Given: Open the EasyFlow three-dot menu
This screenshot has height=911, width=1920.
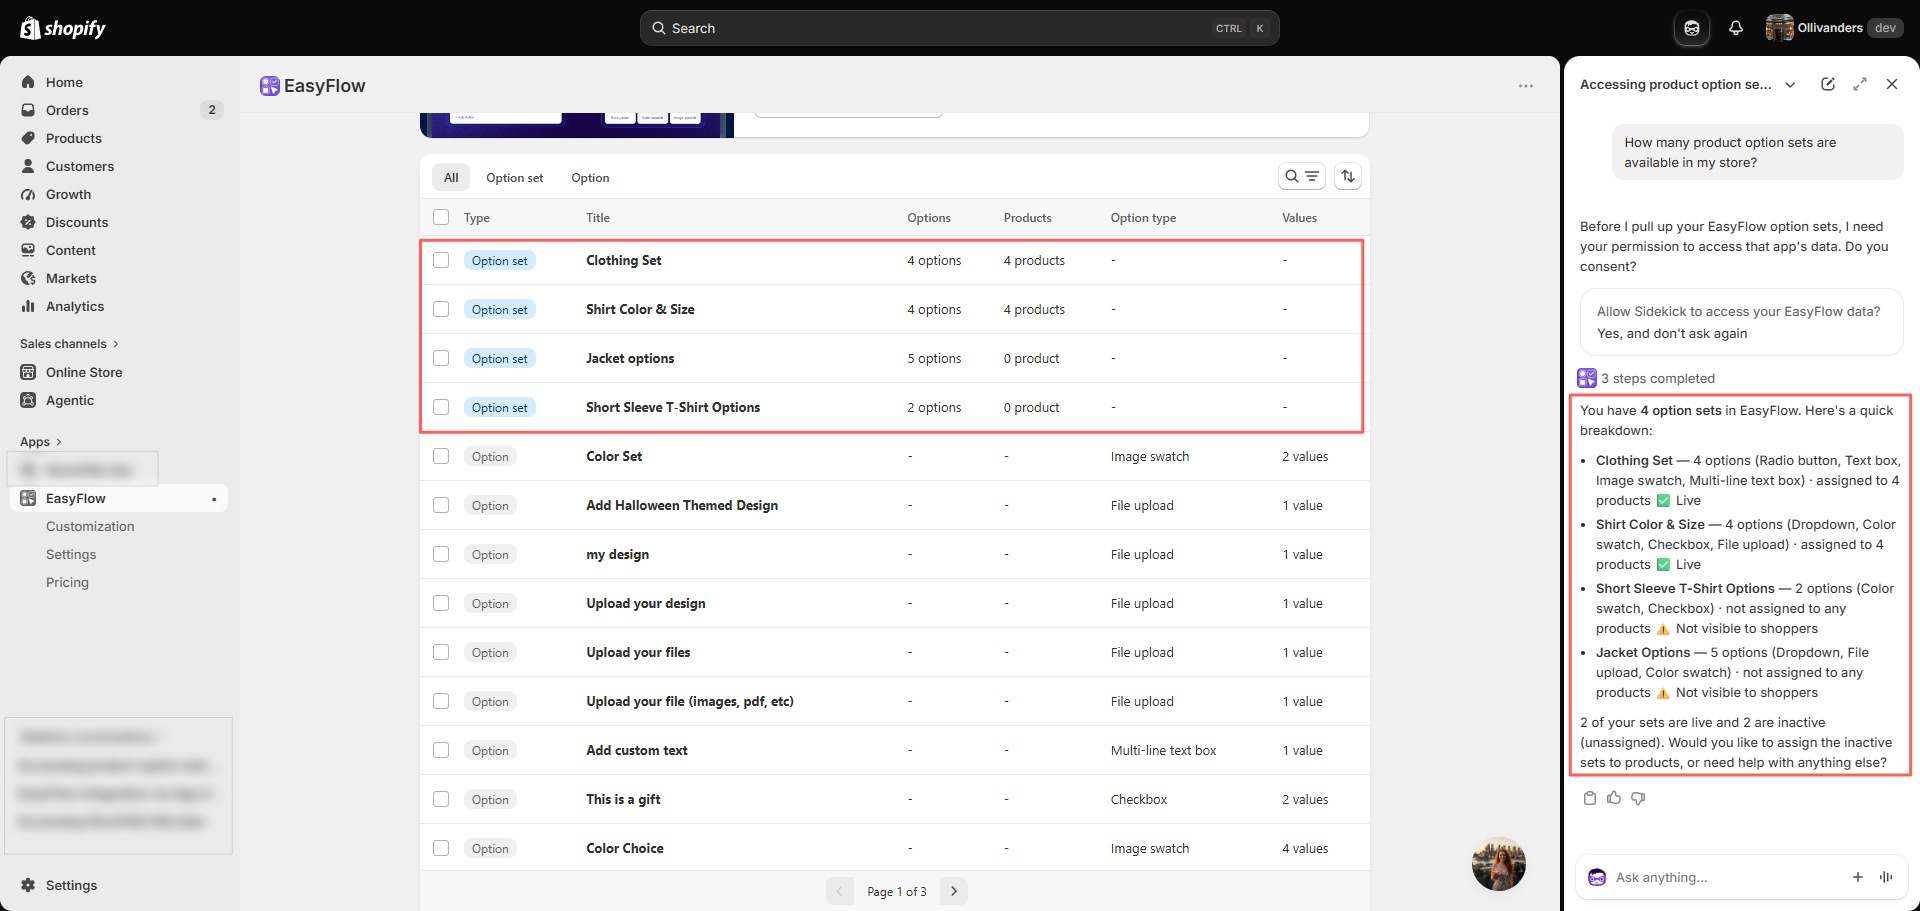Looking at the screenshot, I should click(x=1525, y=86).
